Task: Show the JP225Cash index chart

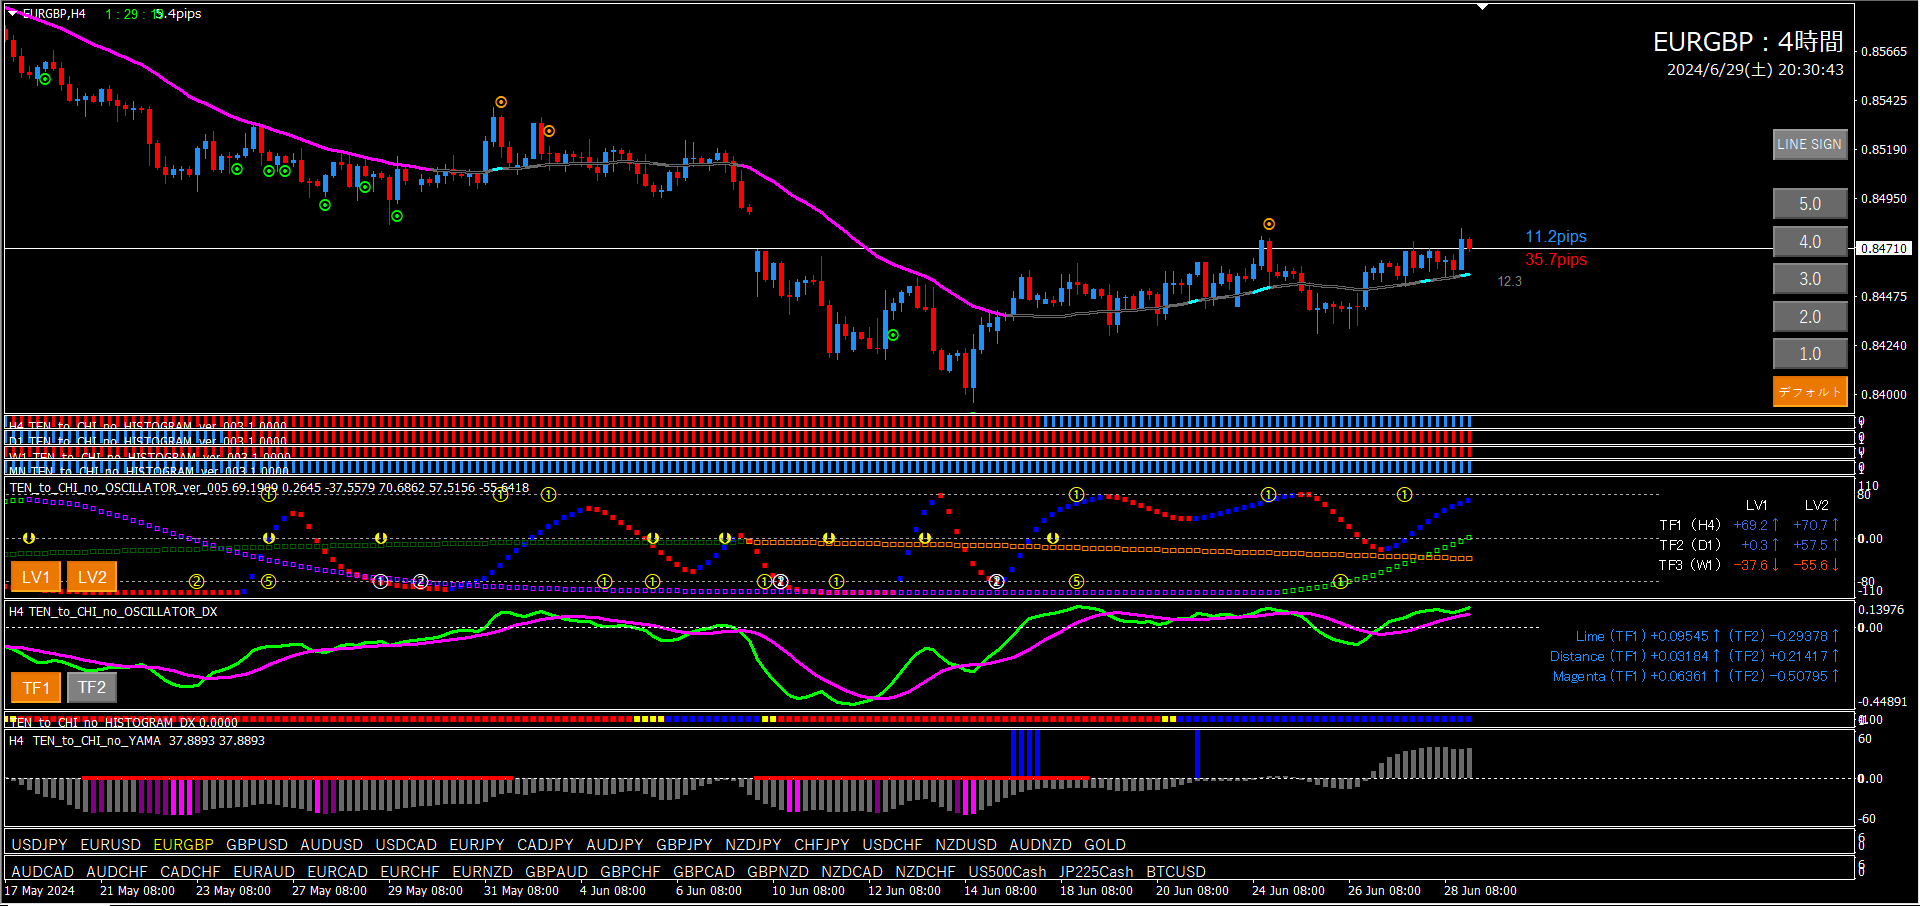Action: 1097,872
